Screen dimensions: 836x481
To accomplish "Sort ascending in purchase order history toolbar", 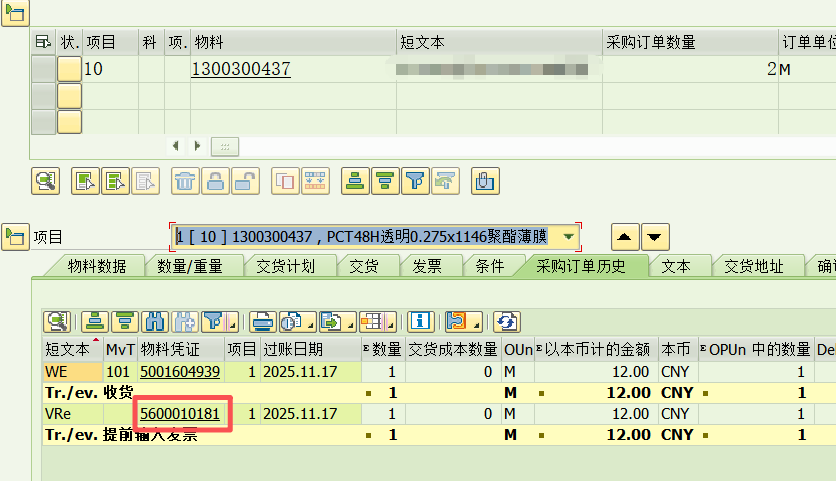I will pyautogui.click(x=95, y=322).
